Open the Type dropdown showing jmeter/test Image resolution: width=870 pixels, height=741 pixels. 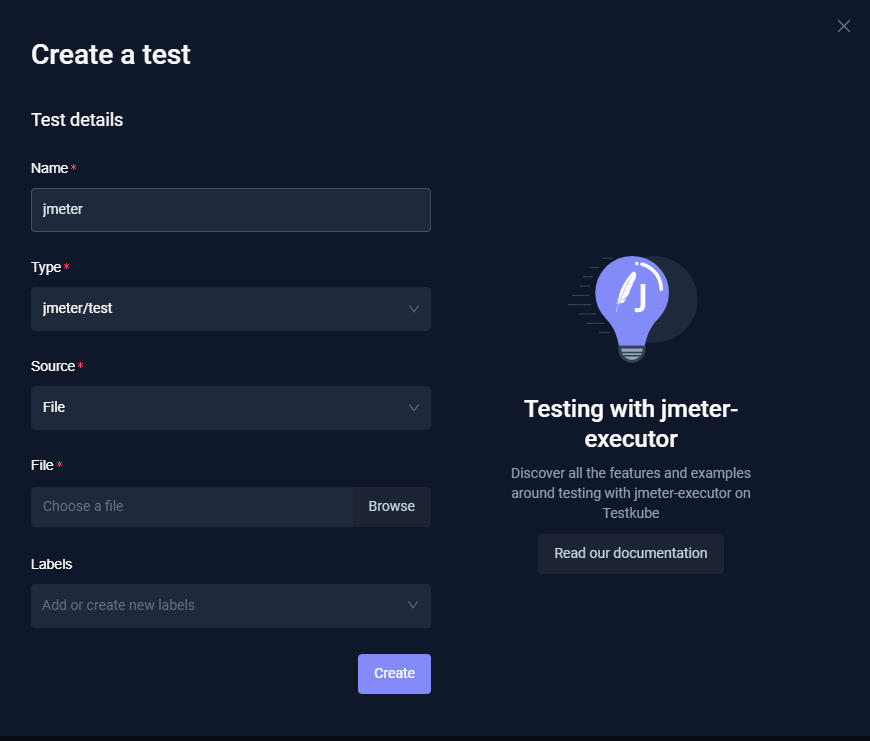[220, 309]
